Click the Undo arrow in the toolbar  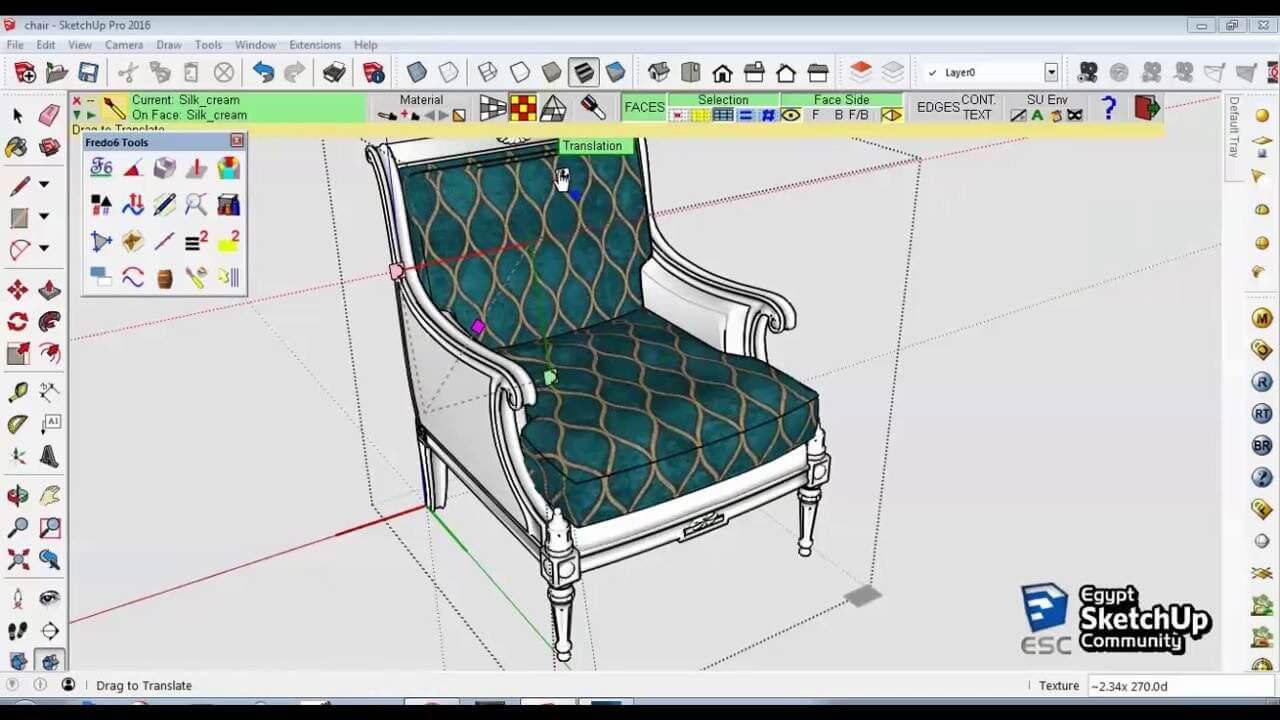tap(261, 71)
